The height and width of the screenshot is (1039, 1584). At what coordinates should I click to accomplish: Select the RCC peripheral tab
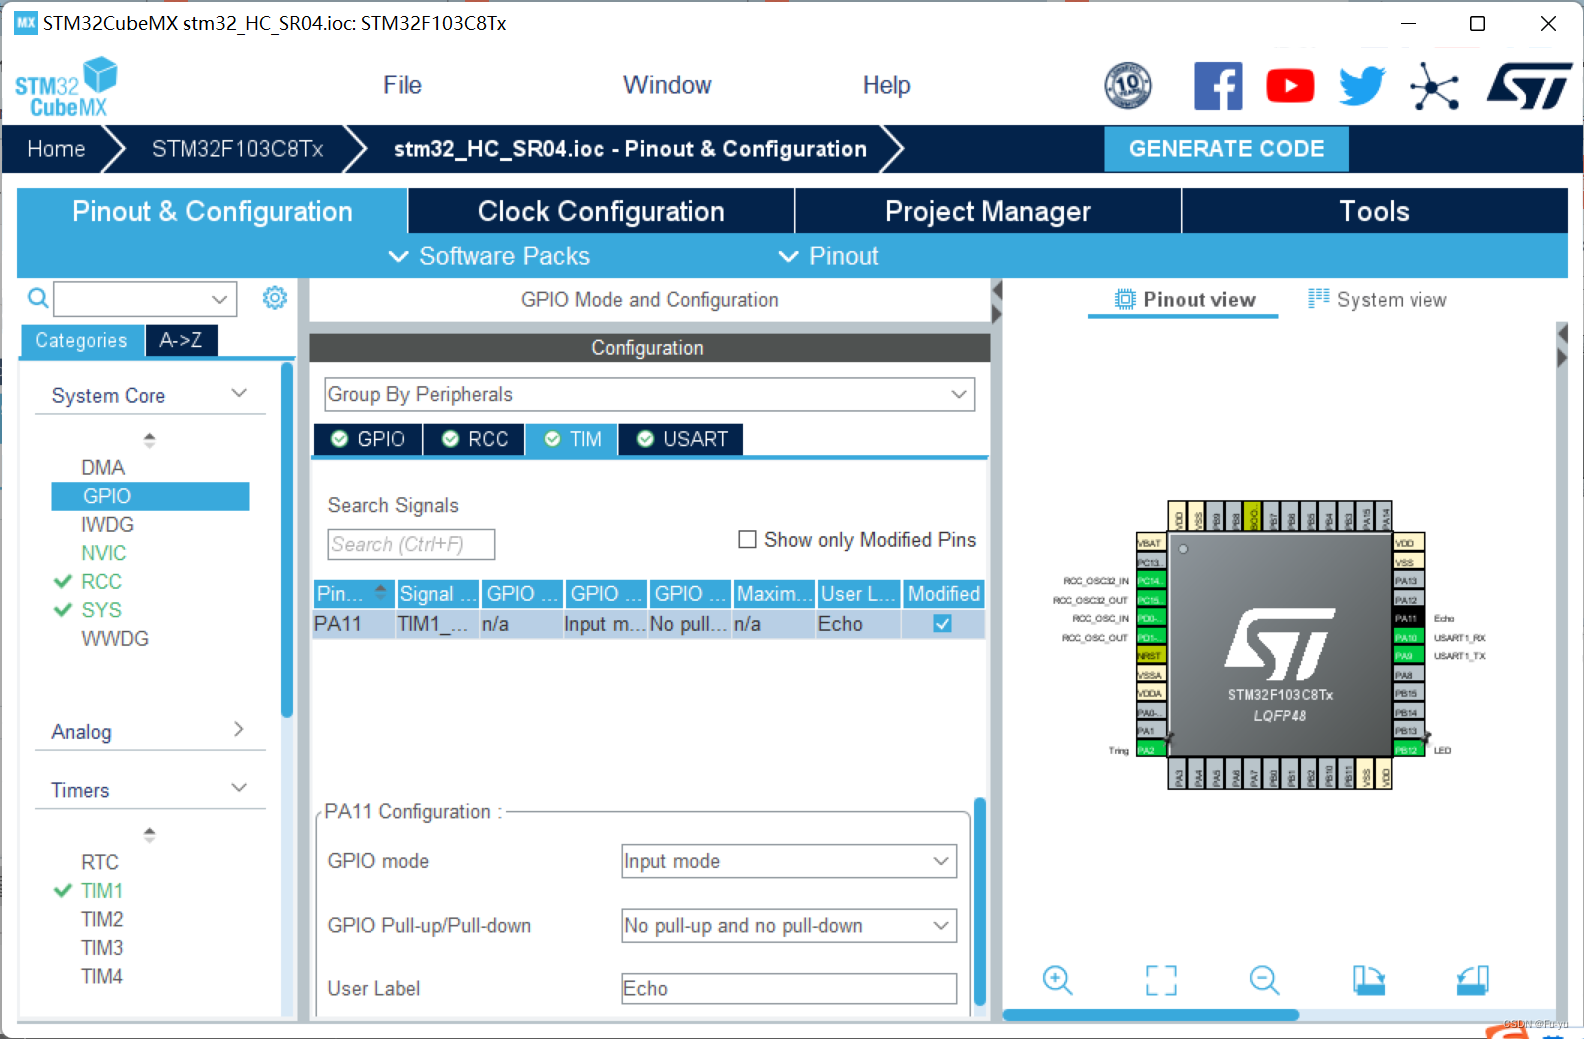click(x=474, y=439)
